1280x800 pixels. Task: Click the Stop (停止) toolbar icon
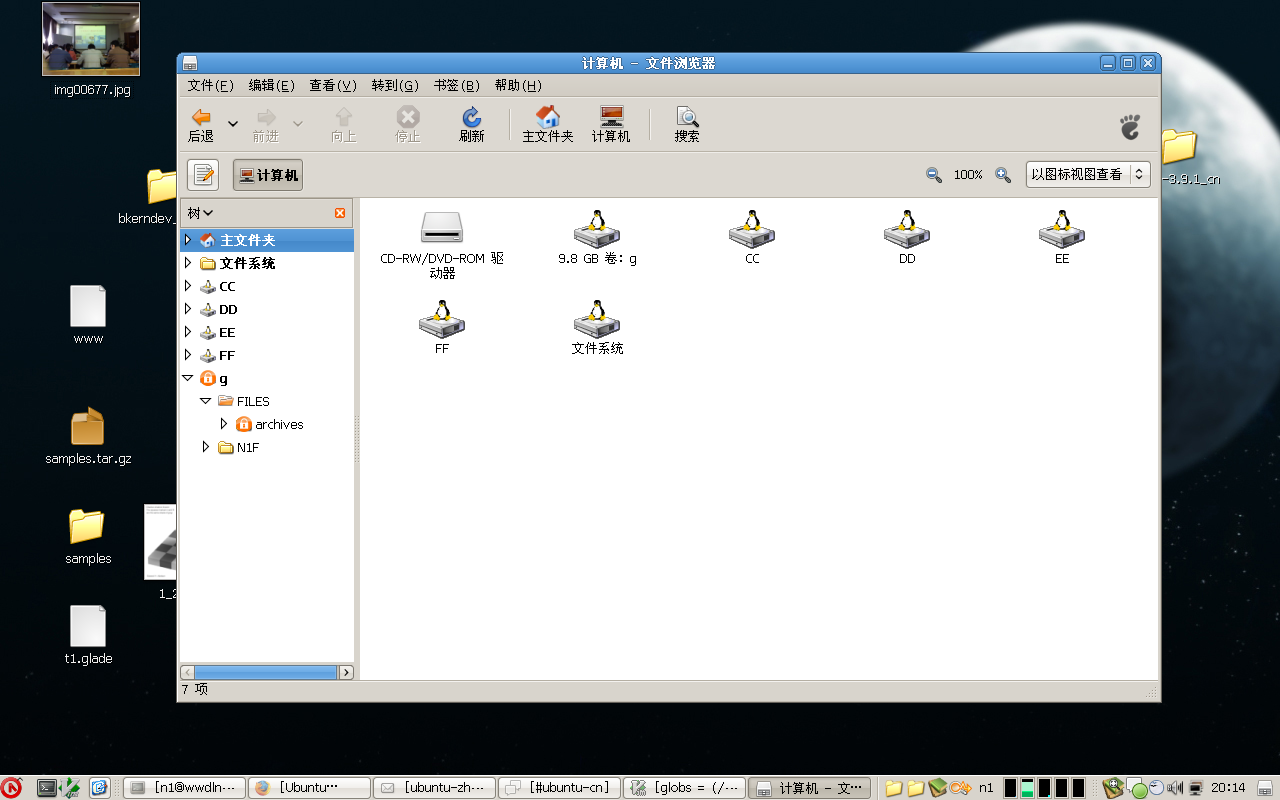[408, 117]
